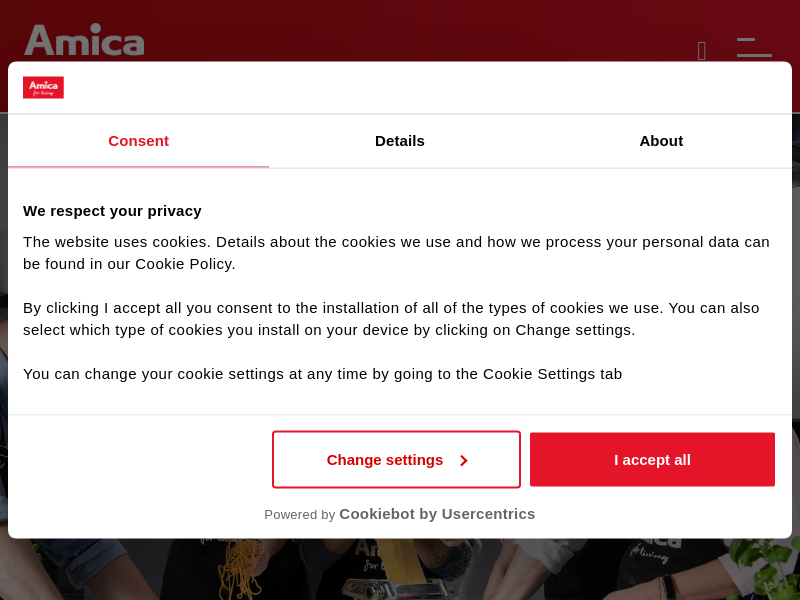Click the Amica logo in the site header
This screenshot has height=600, width=800.
coord(85,40)
